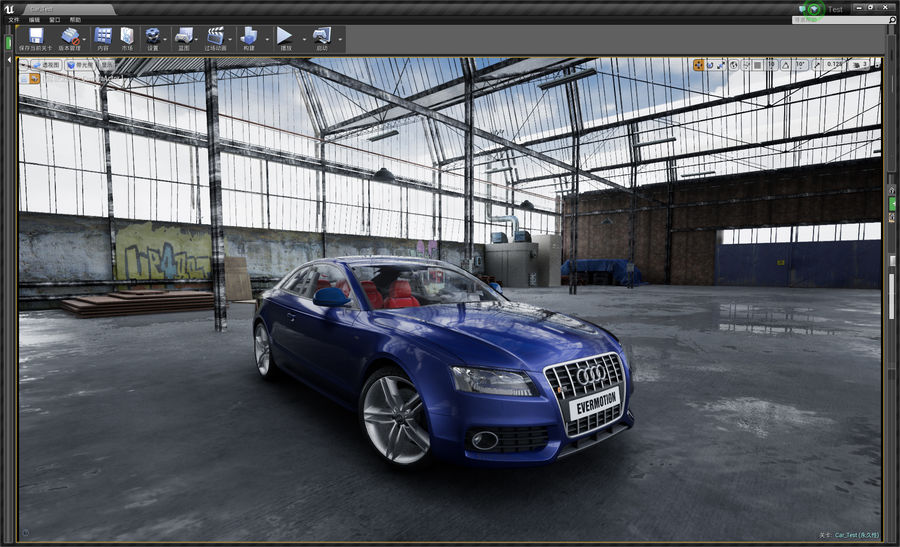Click the Car_Test (永久性) level link

pyautogui.click(x=856, y=535)
